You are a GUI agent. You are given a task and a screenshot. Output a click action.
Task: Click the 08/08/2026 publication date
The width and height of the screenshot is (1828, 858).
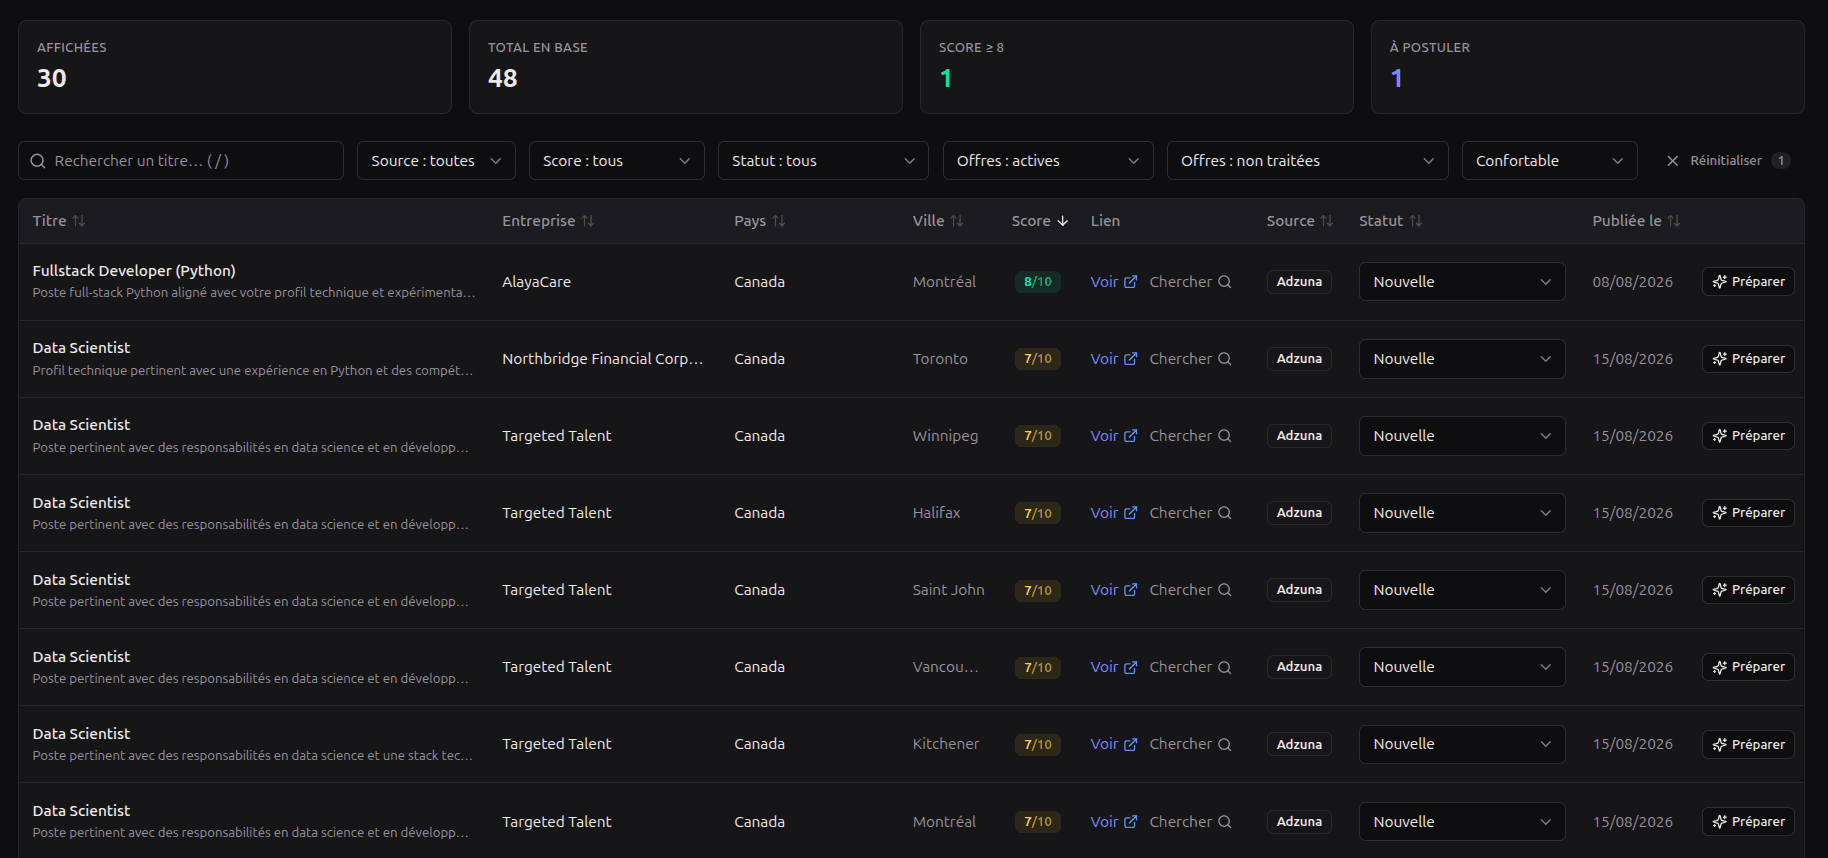tap(1632, 282)
